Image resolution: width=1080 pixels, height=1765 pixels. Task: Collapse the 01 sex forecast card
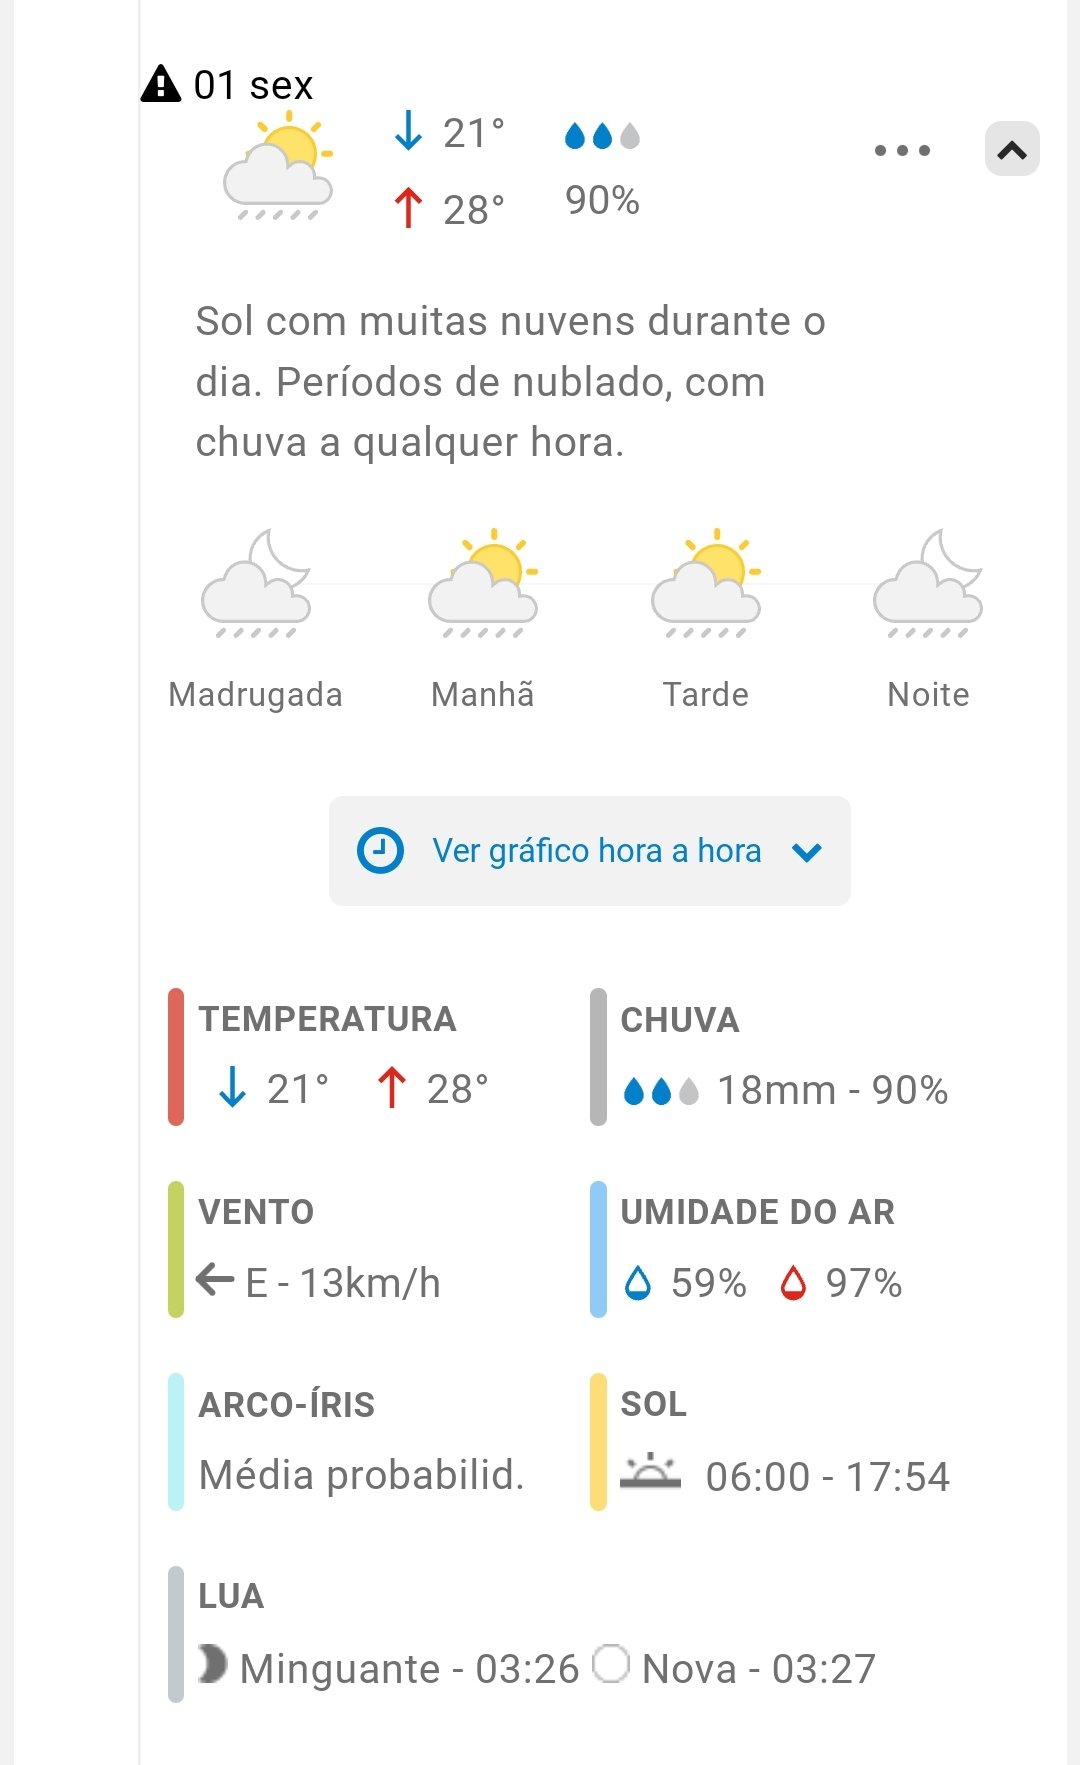pos(1012,150)
